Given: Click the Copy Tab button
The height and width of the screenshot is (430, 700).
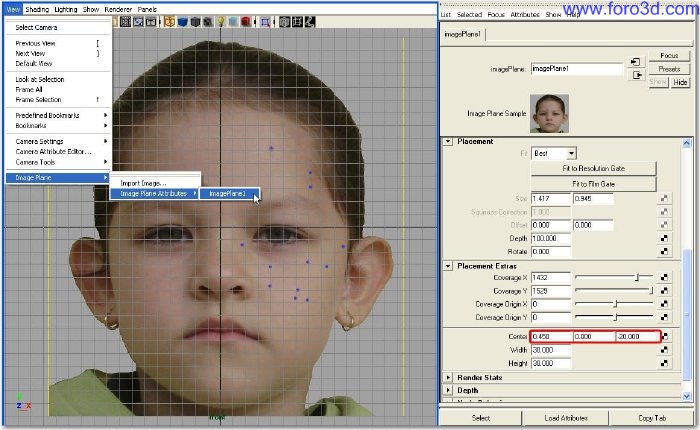Looking at the screenshot, I should [x=652, y=418].
